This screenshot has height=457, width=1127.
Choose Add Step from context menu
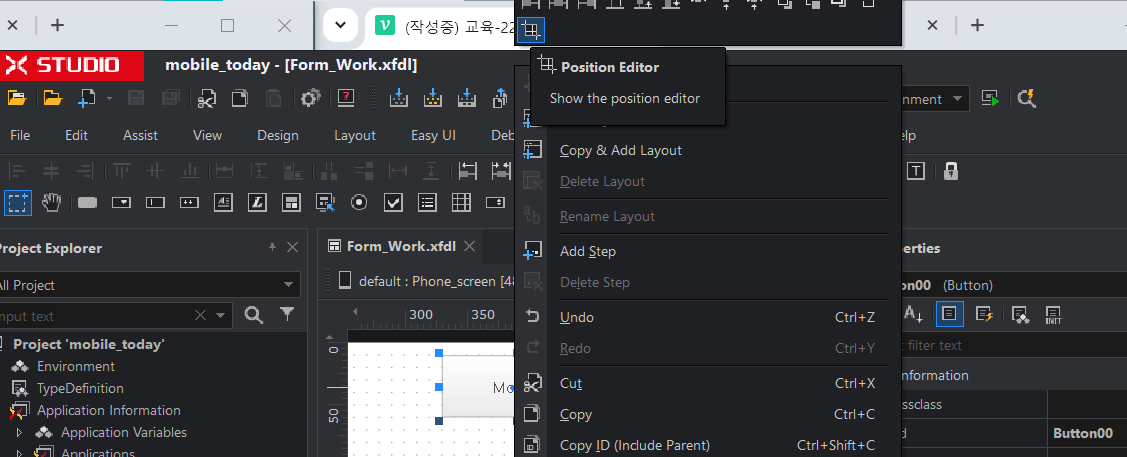[708, 251]
